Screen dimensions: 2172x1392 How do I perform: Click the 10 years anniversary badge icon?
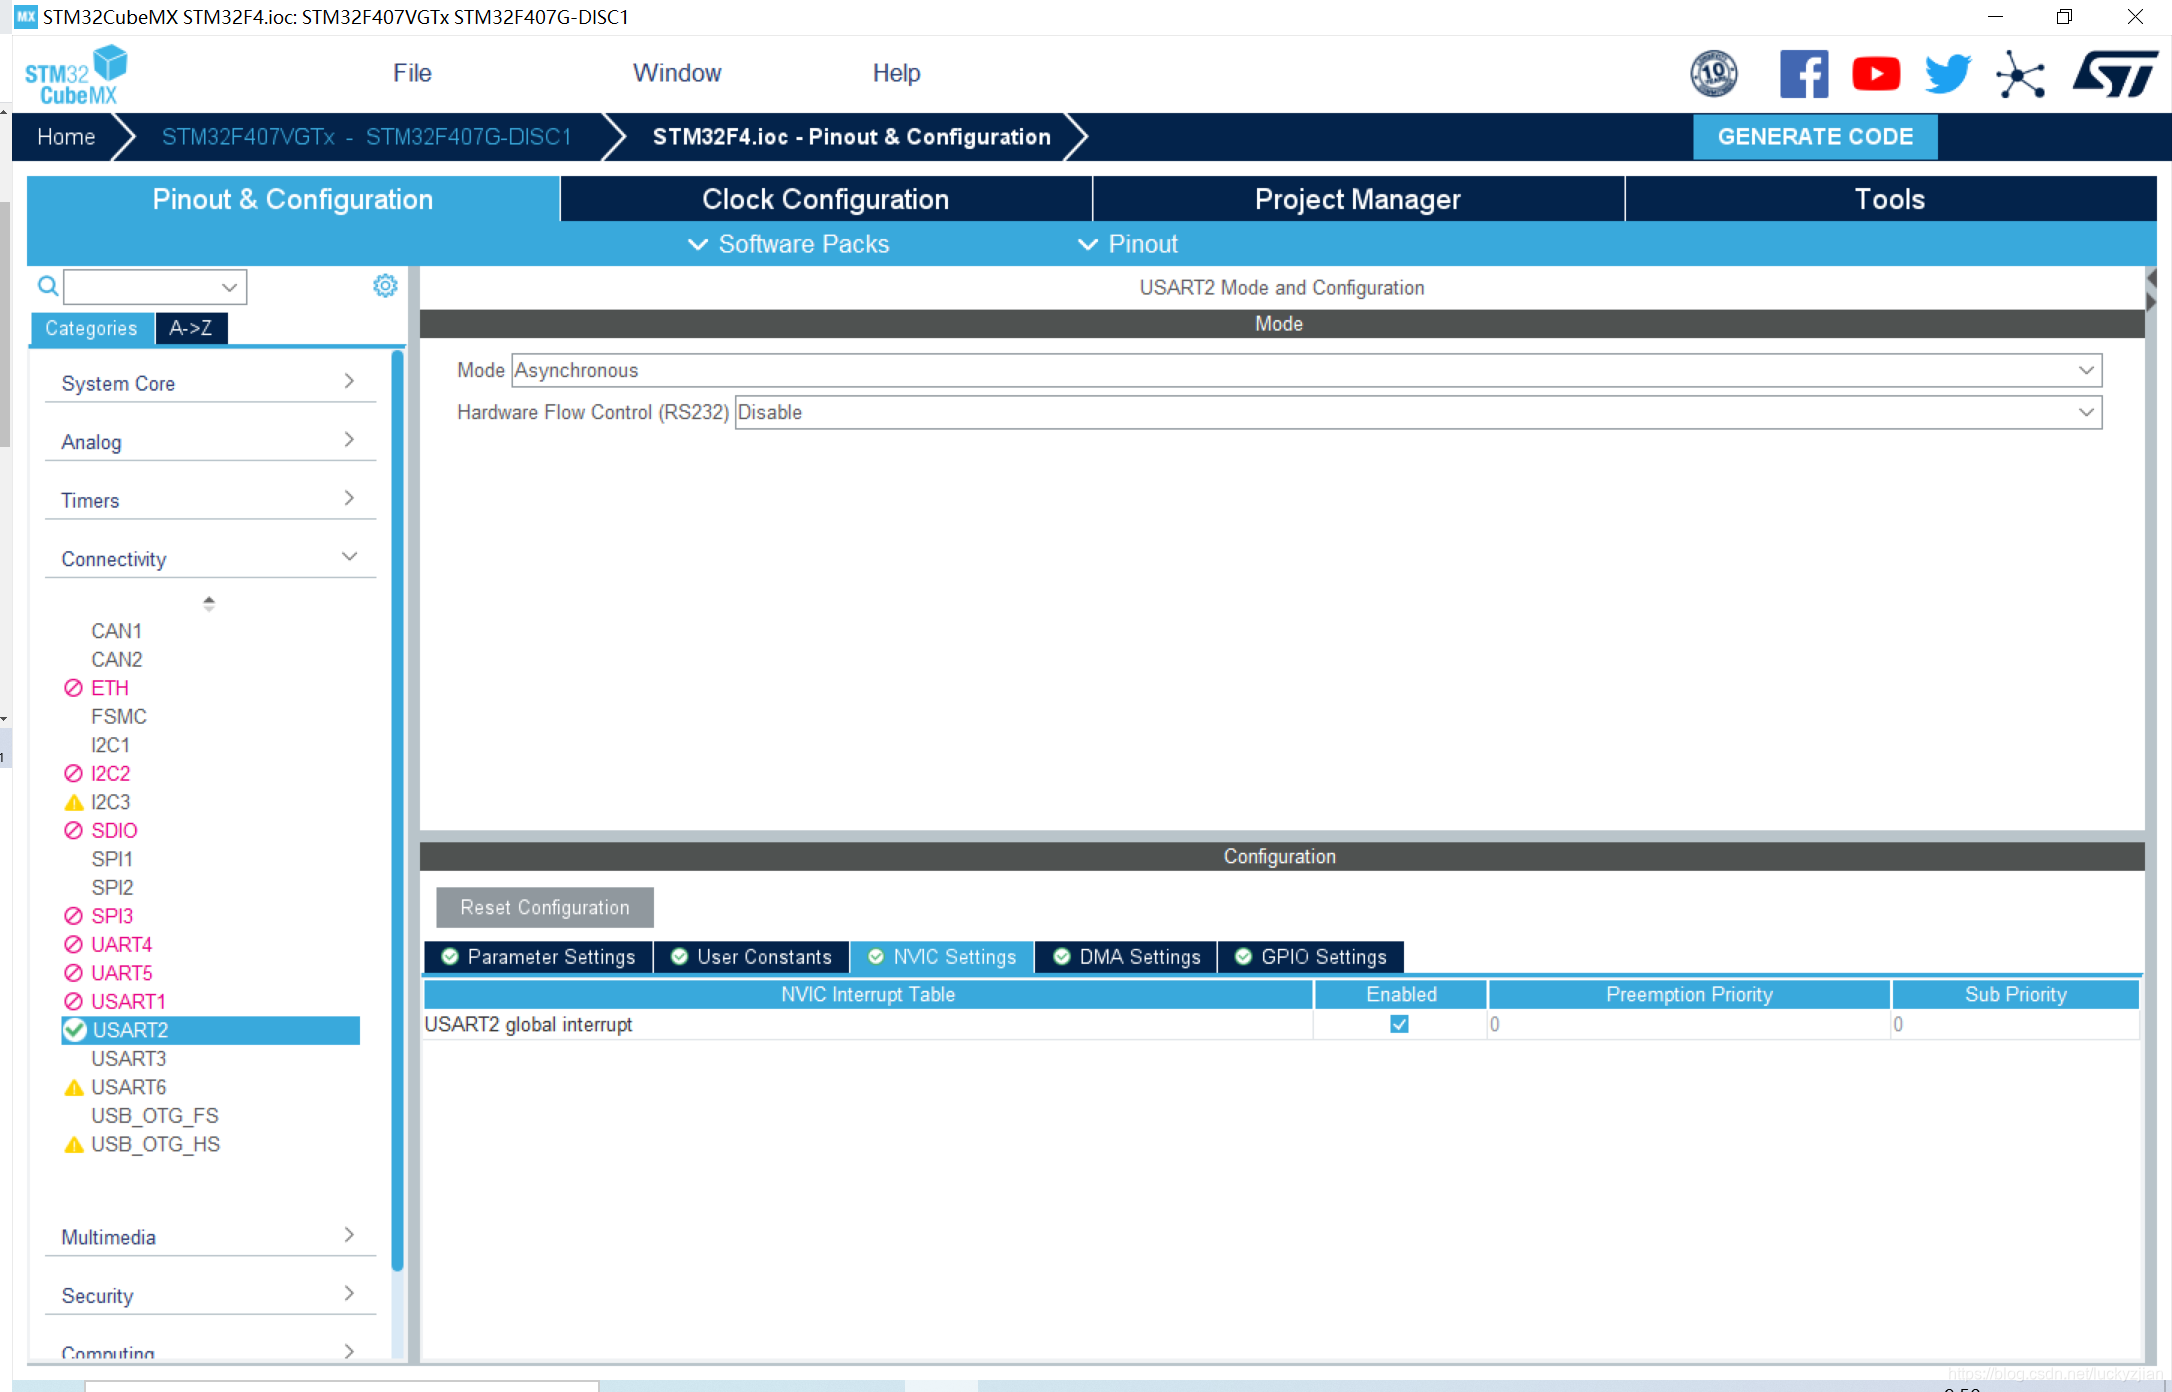(x=1713, y=74)
